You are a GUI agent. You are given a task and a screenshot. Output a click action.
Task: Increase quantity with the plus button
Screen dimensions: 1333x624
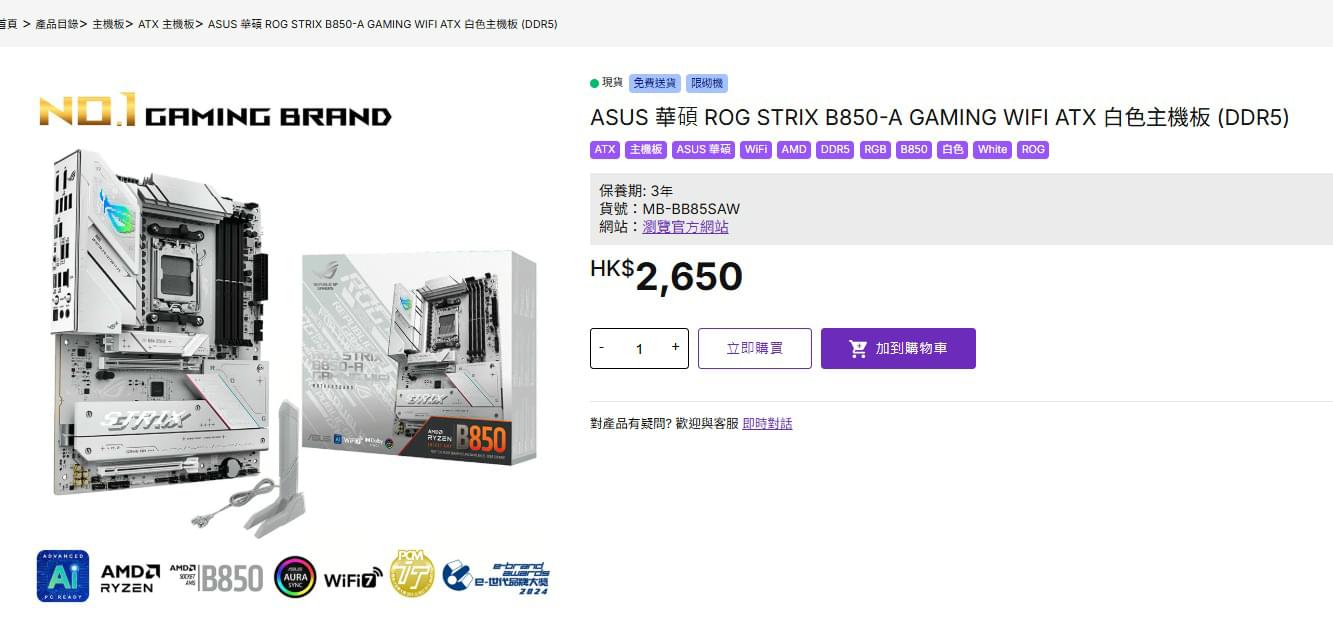(675, 347)
